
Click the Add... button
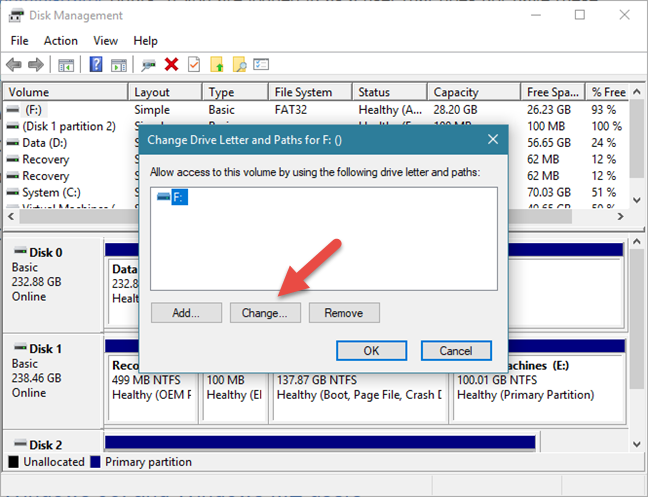(186, 313)
